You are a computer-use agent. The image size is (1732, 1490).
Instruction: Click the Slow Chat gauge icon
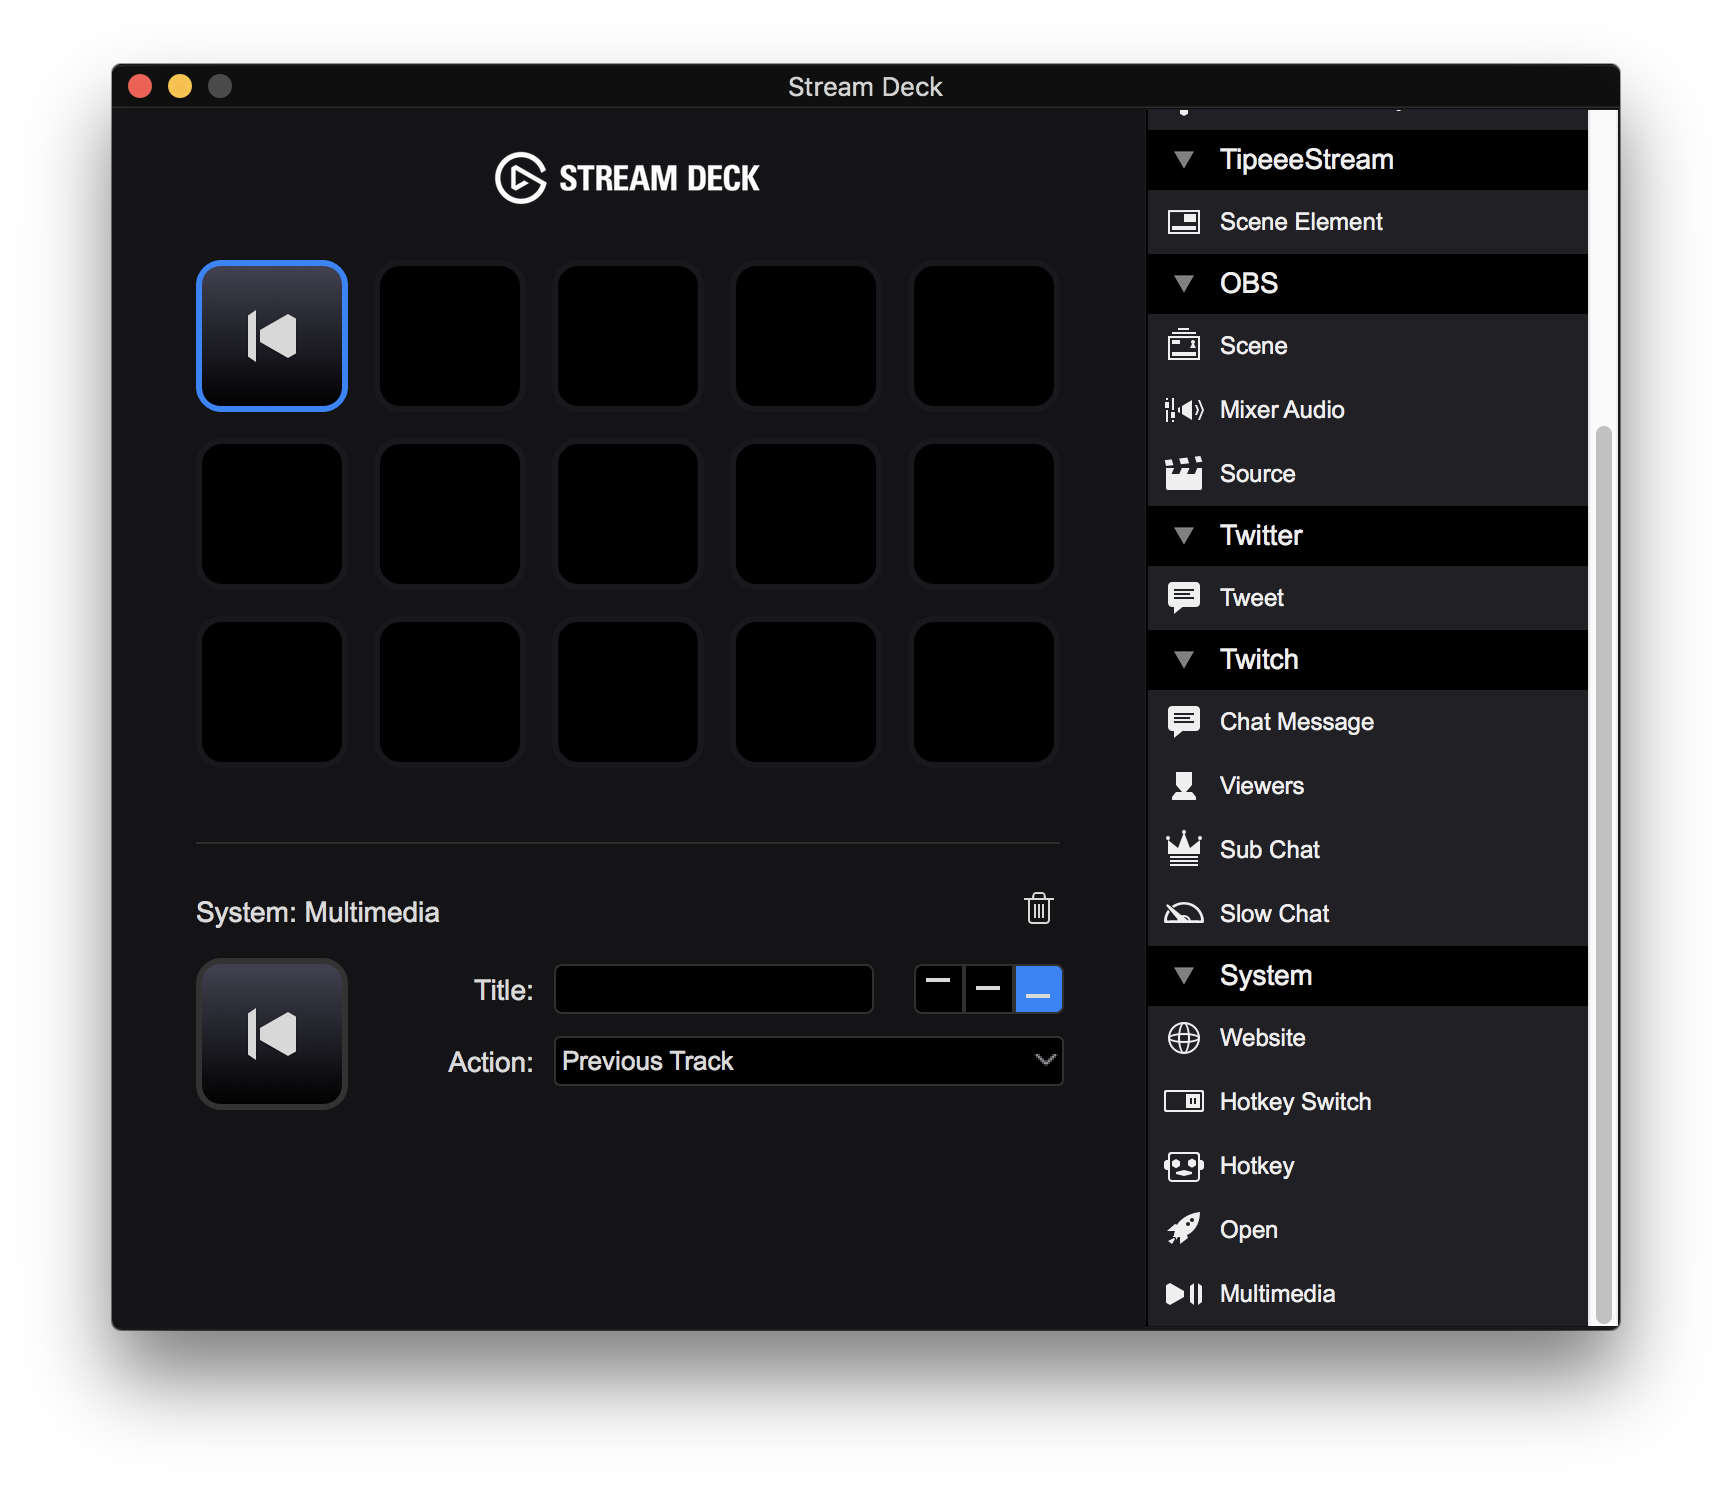[x=1184, y=913]
